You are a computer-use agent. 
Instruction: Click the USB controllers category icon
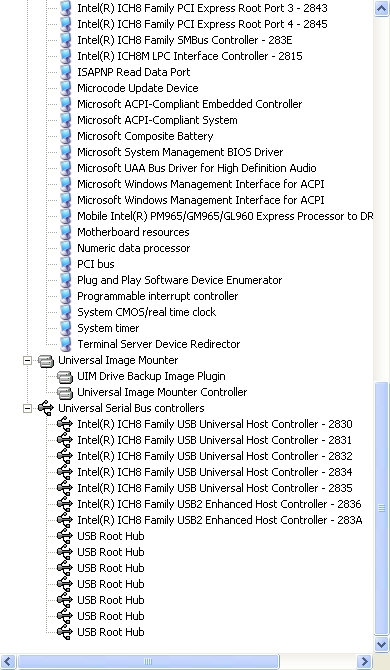pos(46,408)
